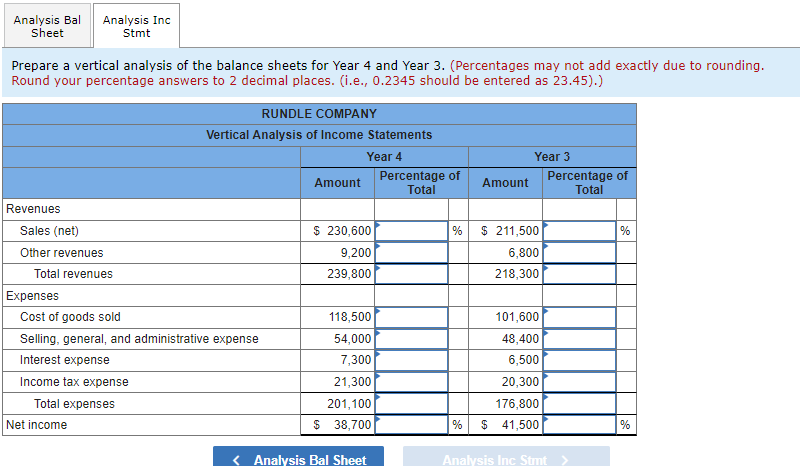This screenshot has width=808, height=466.
Task: Click the Revenues section label
Action: tap(33, 209)
